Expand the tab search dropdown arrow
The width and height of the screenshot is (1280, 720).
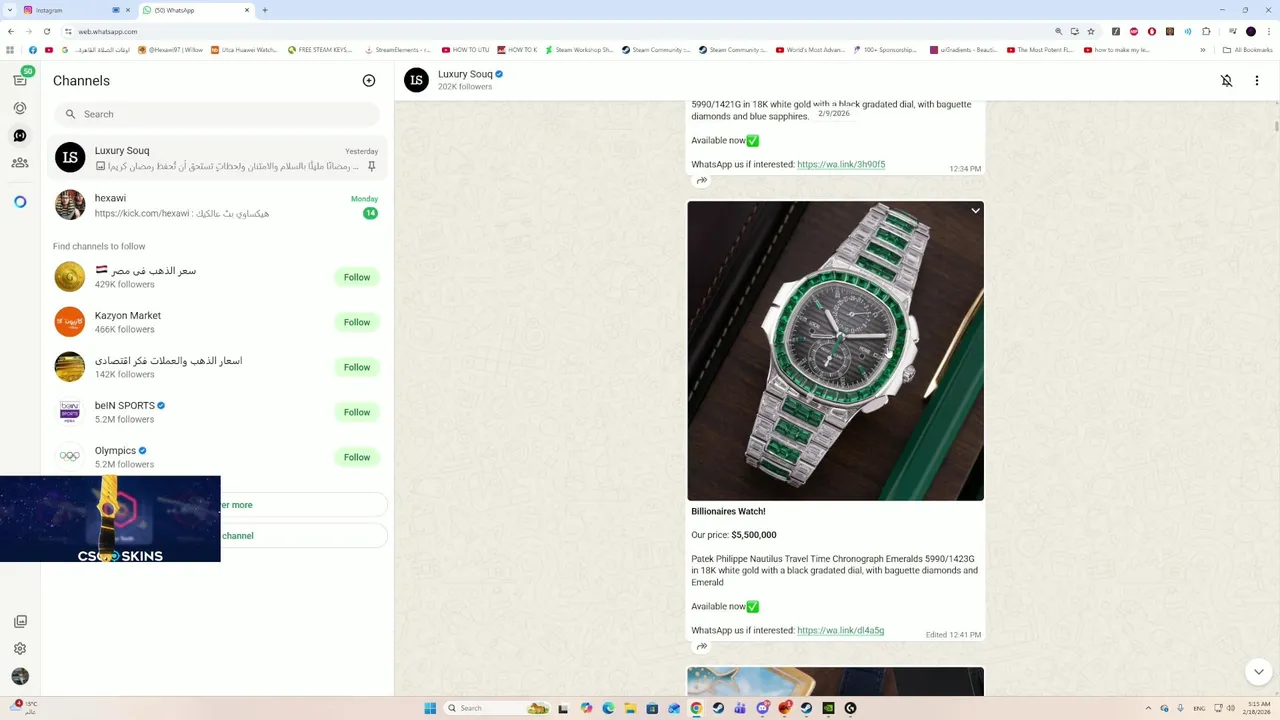tap(9, 10)
